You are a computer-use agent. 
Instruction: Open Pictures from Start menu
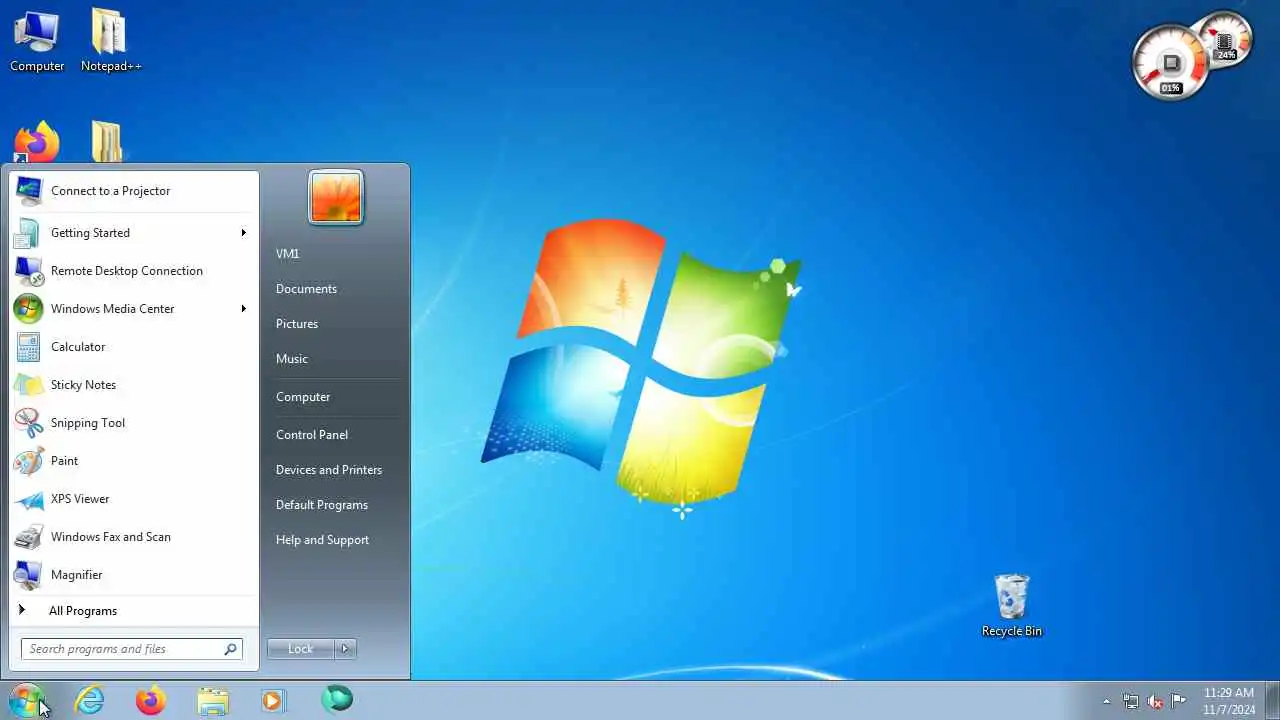(x=297, y=324)
